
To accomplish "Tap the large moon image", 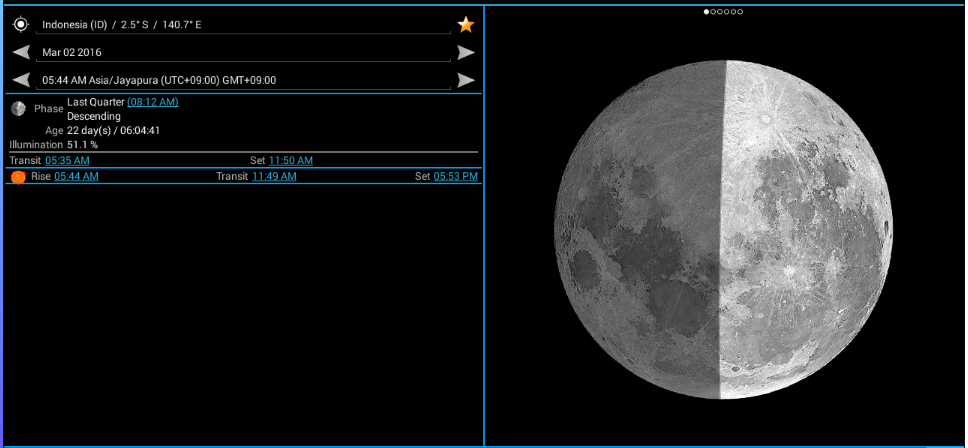I will [723, 230].
